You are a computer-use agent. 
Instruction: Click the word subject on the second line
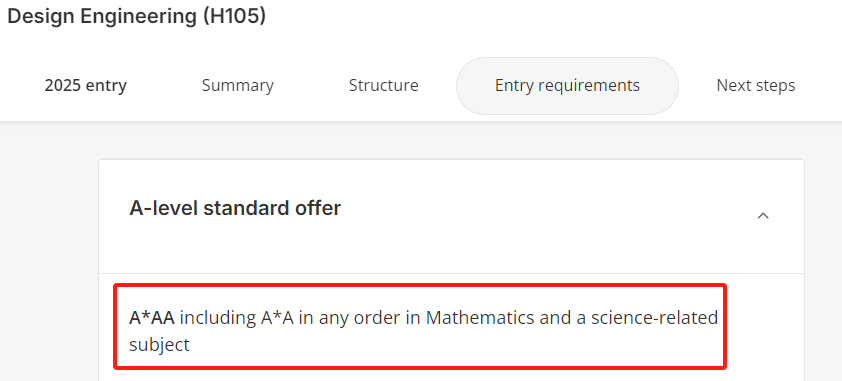tap(159, 345)
